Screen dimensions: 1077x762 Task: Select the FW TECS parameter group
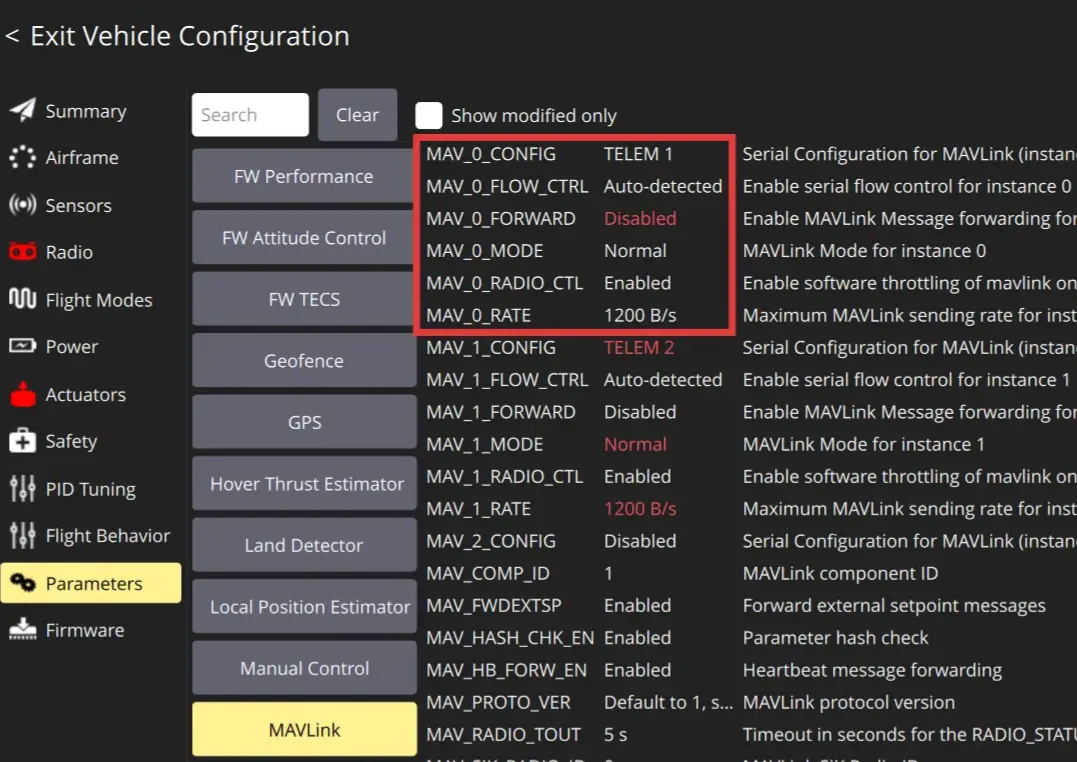point(304,300)
